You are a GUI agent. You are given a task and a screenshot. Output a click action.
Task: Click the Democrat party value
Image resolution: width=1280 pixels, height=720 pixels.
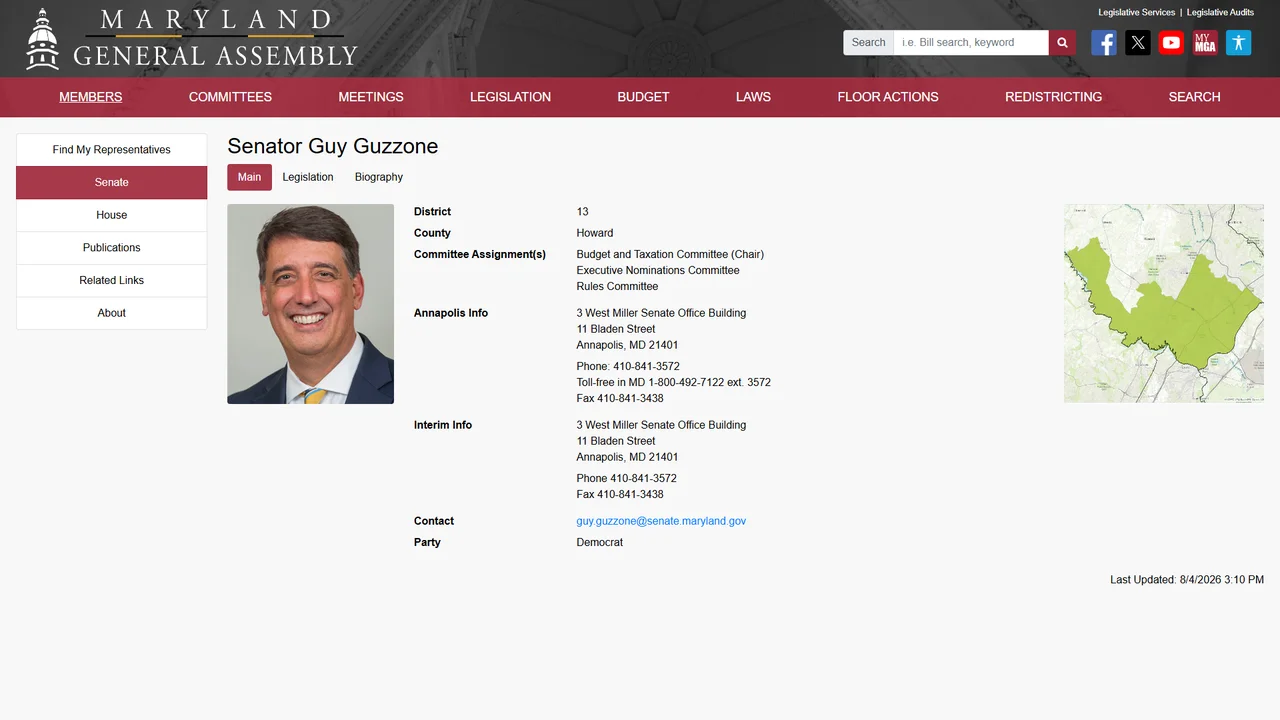pos(599,542)
